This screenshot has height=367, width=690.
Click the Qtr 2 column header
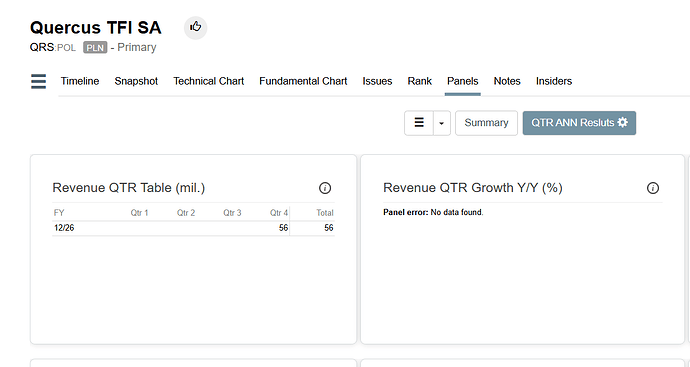[x=186, y=213]
